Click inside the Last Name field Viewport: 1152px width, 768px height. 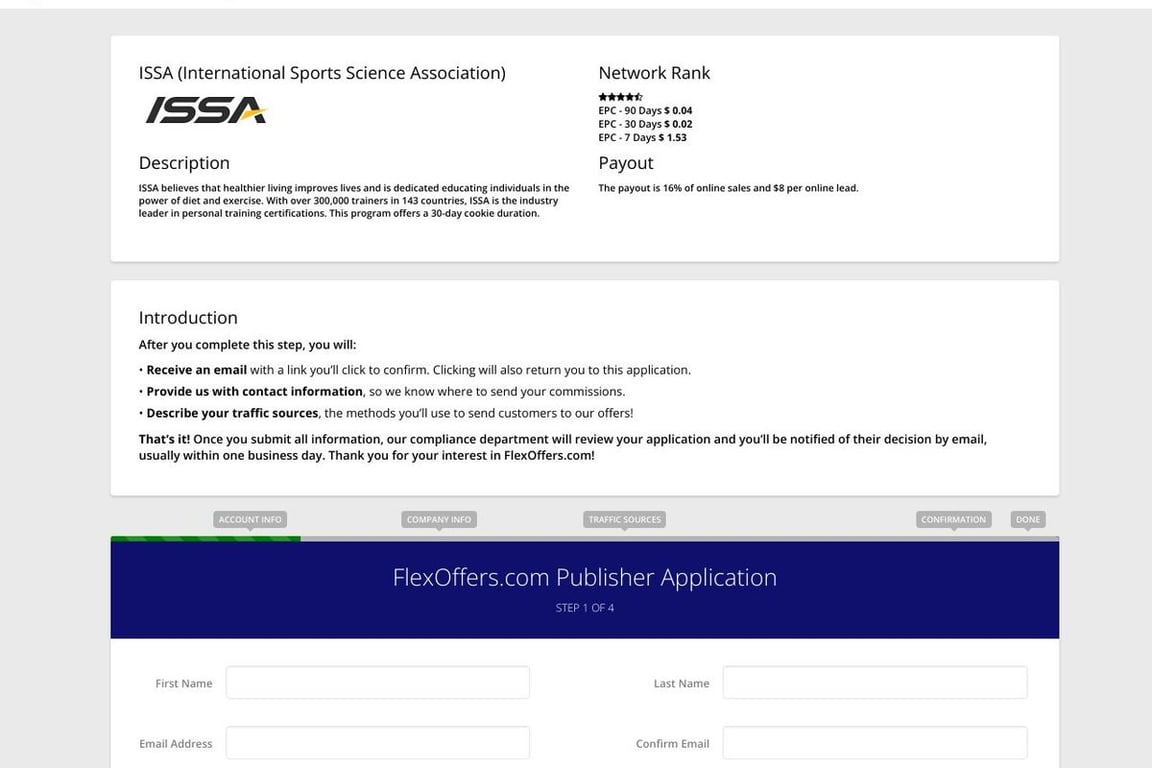pyautogui.click(x=874, y=682)
